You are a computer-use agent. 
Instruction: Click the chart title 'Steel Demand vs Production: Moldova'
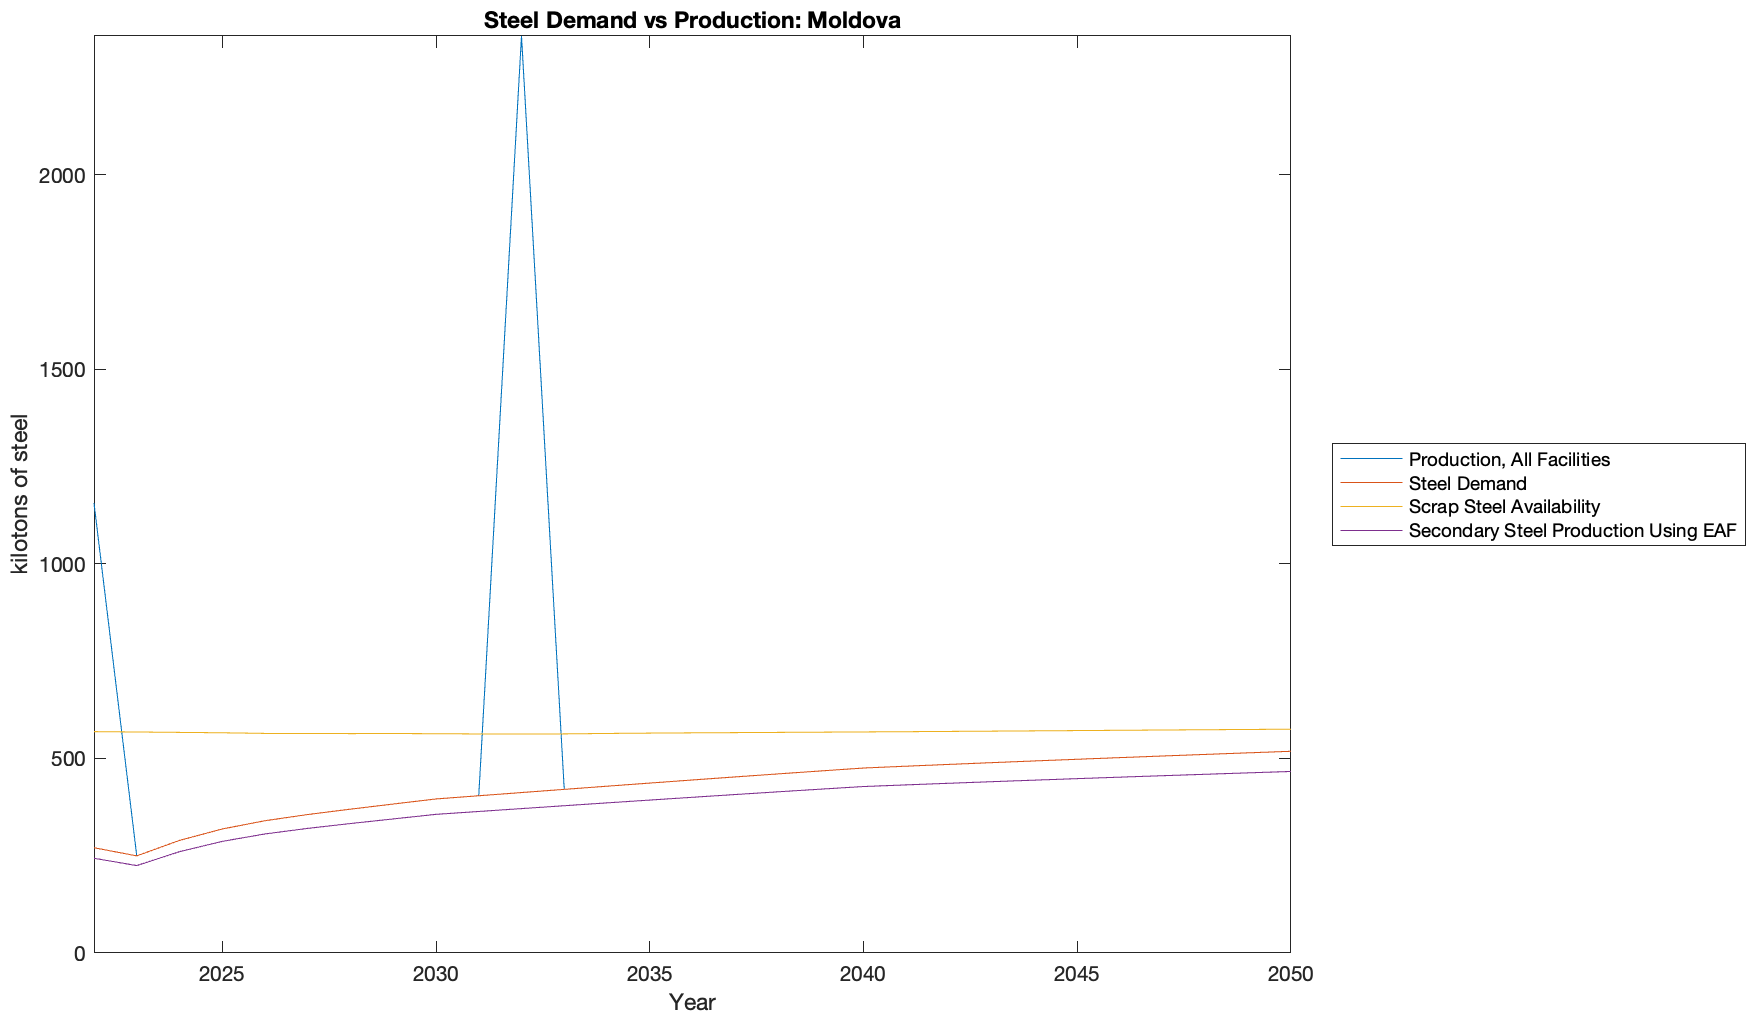point(692,20)
